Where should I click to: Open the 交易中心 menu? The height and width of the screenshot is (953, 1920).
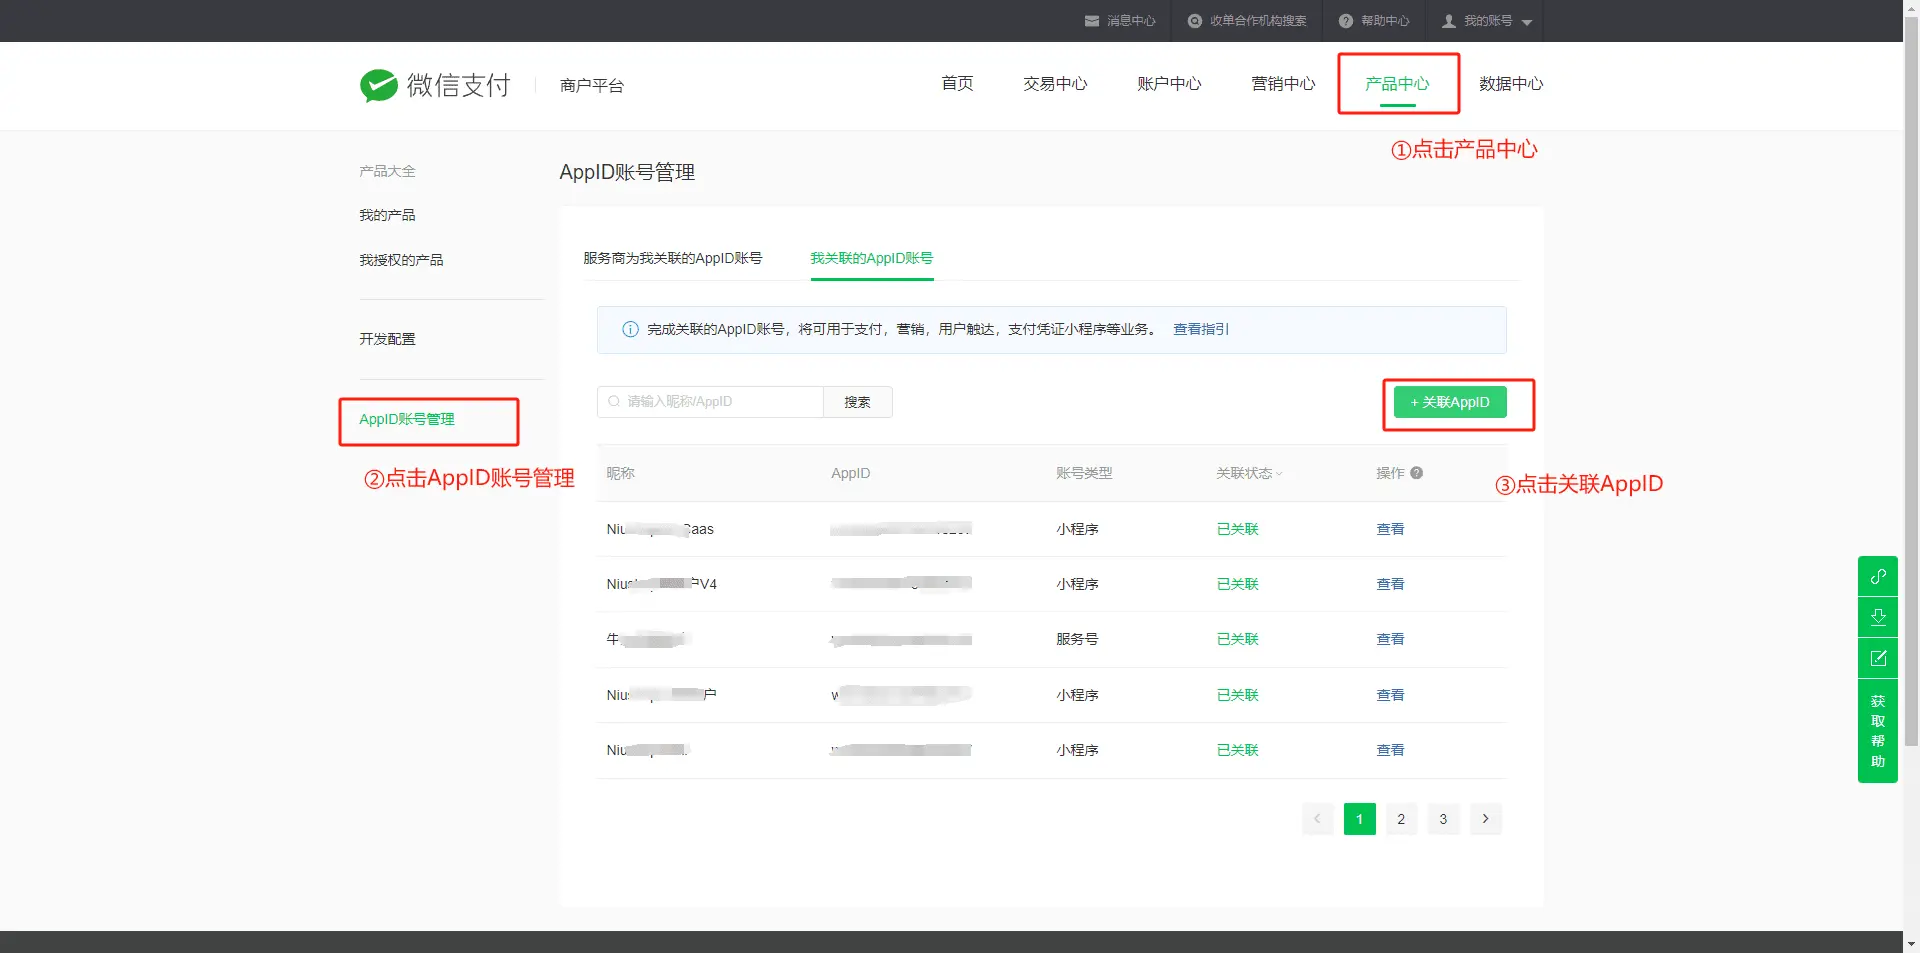[1054, 84]
